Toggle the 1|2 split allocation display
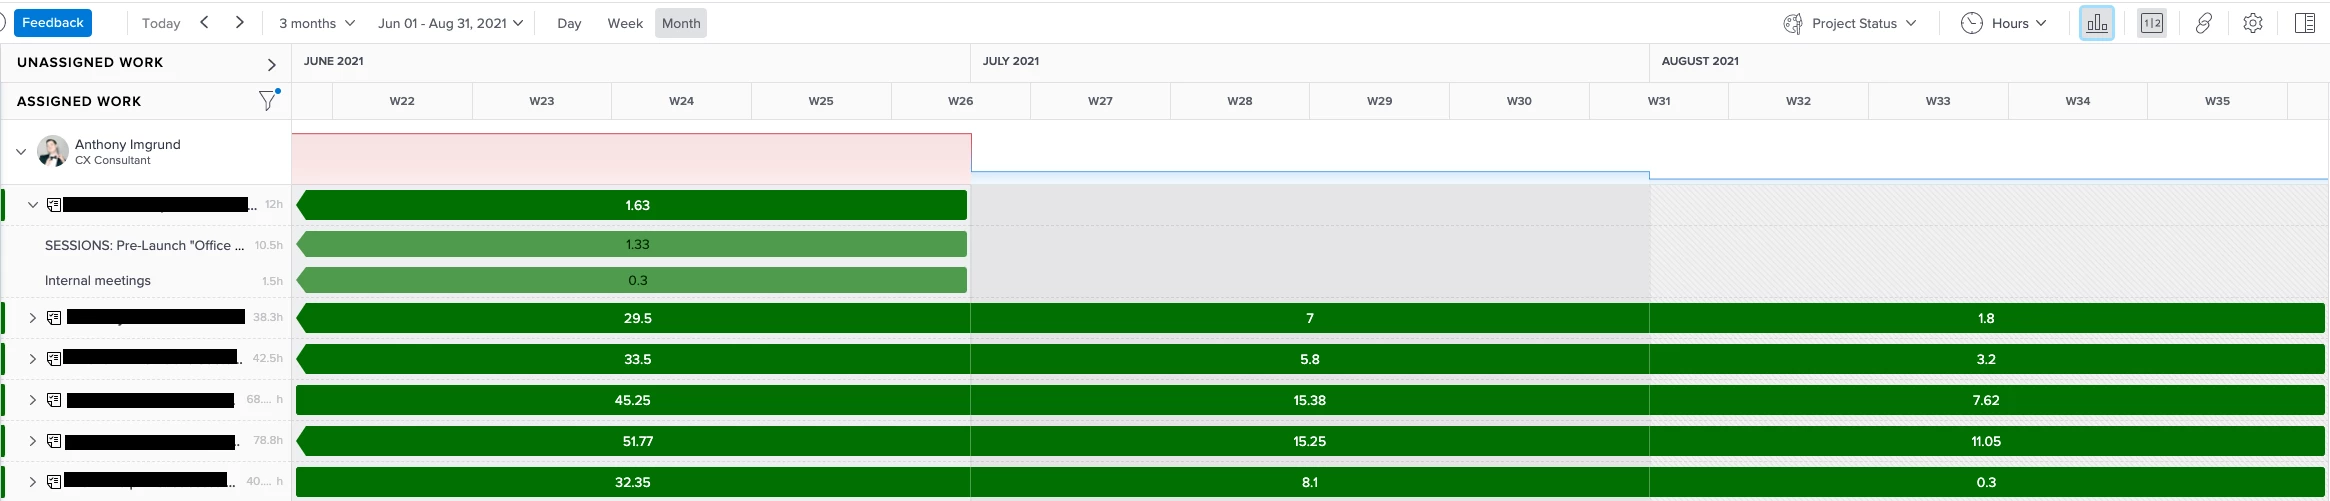The image size is (2330, 501). pyautogui.click(x=2152, y=23)
